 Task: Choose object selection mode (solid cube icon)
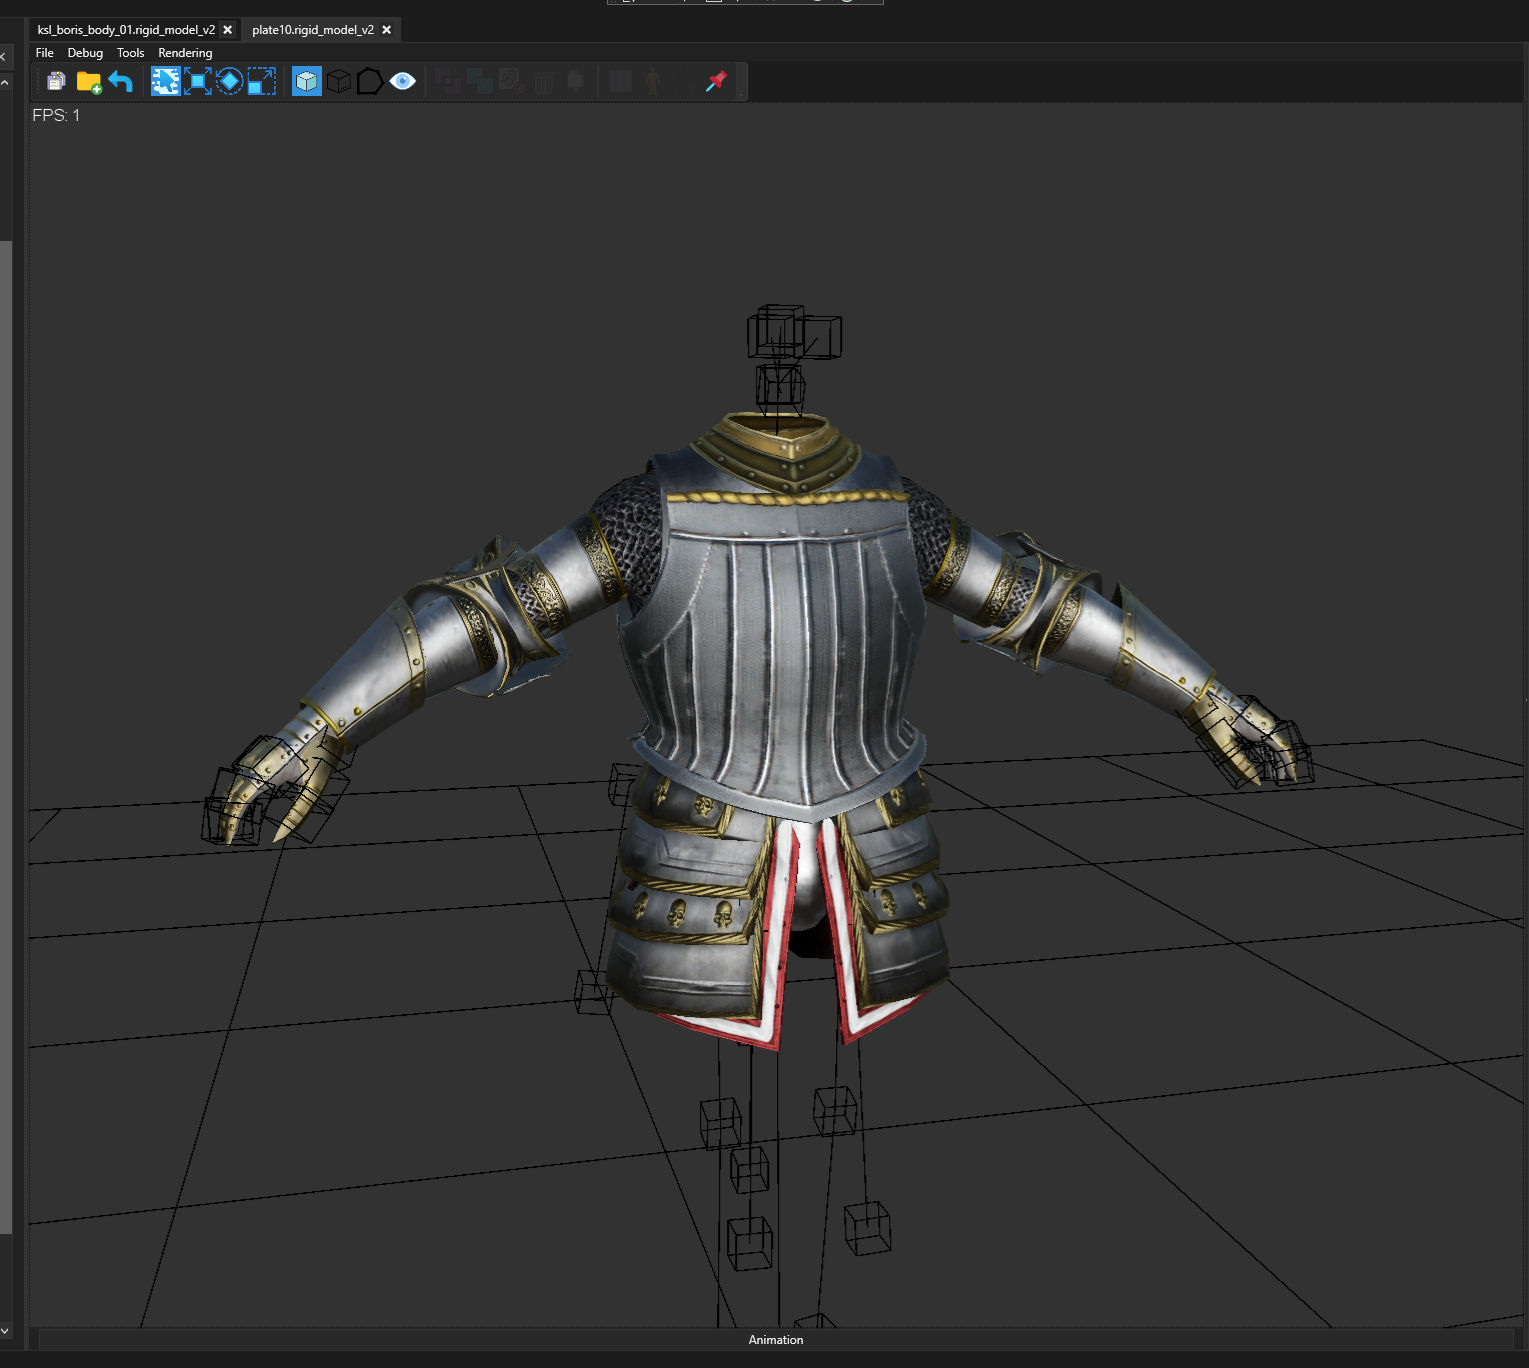(307, 81)
